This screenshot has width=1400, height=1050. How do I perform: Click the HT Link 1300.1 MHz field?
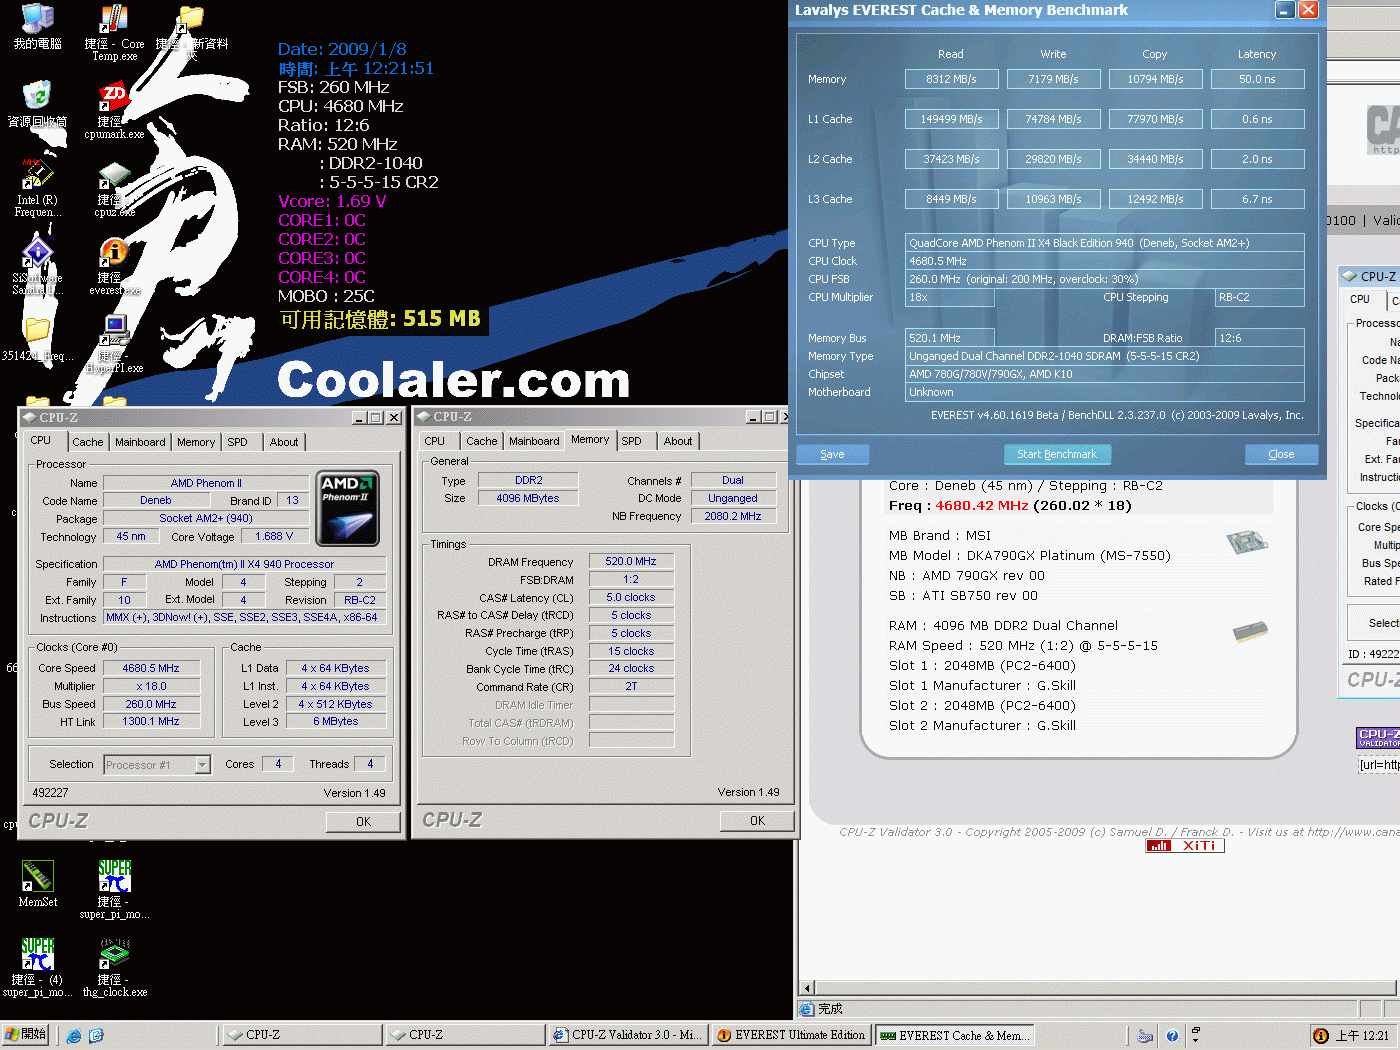tap(151, 721)
